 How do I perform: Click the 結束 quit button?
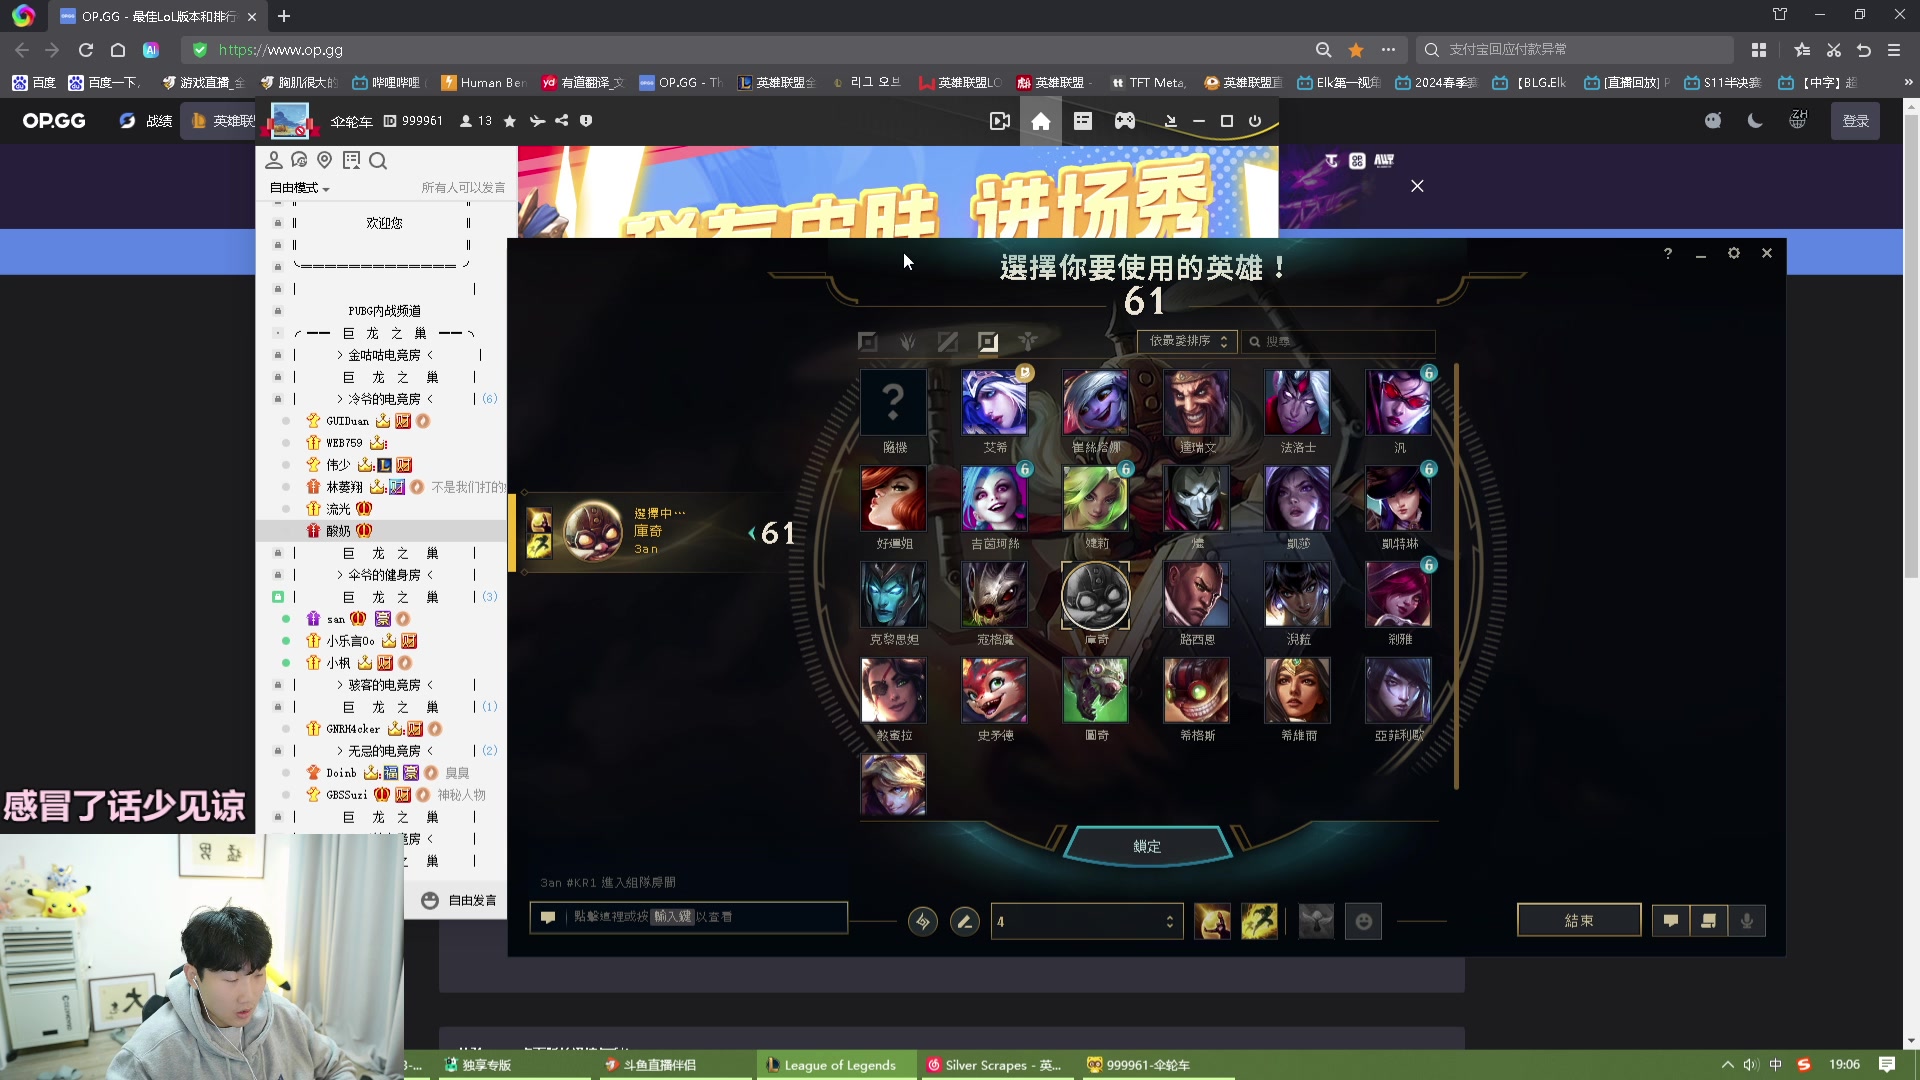point(1578,921)
